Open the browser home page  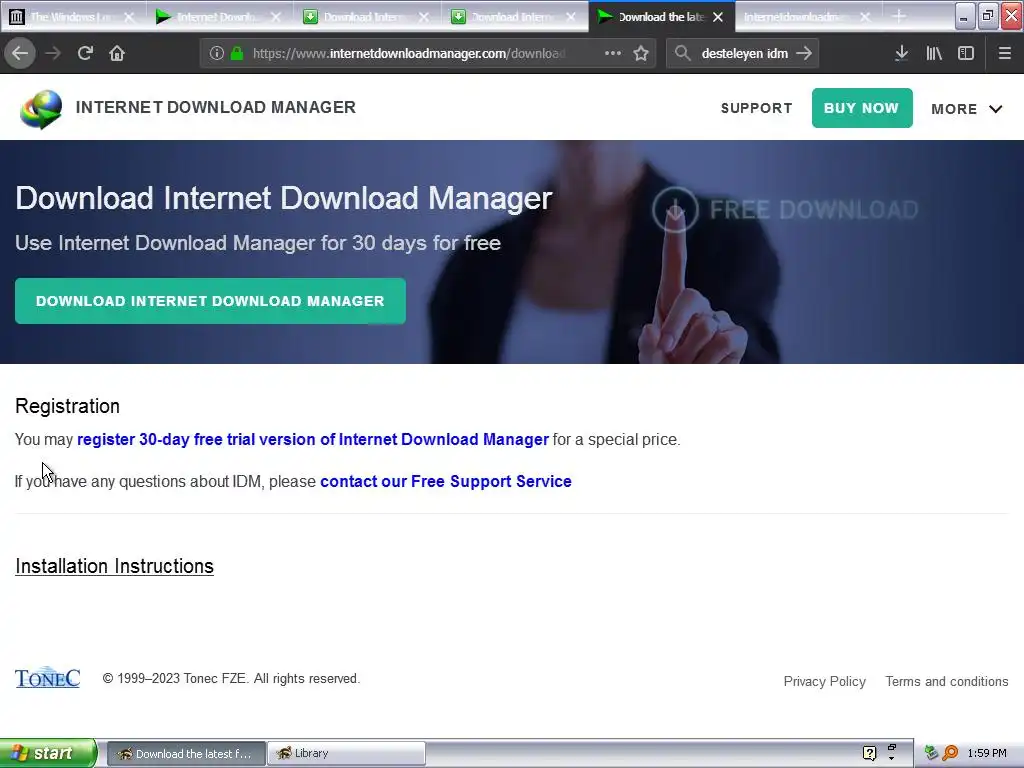coord(117,54)
